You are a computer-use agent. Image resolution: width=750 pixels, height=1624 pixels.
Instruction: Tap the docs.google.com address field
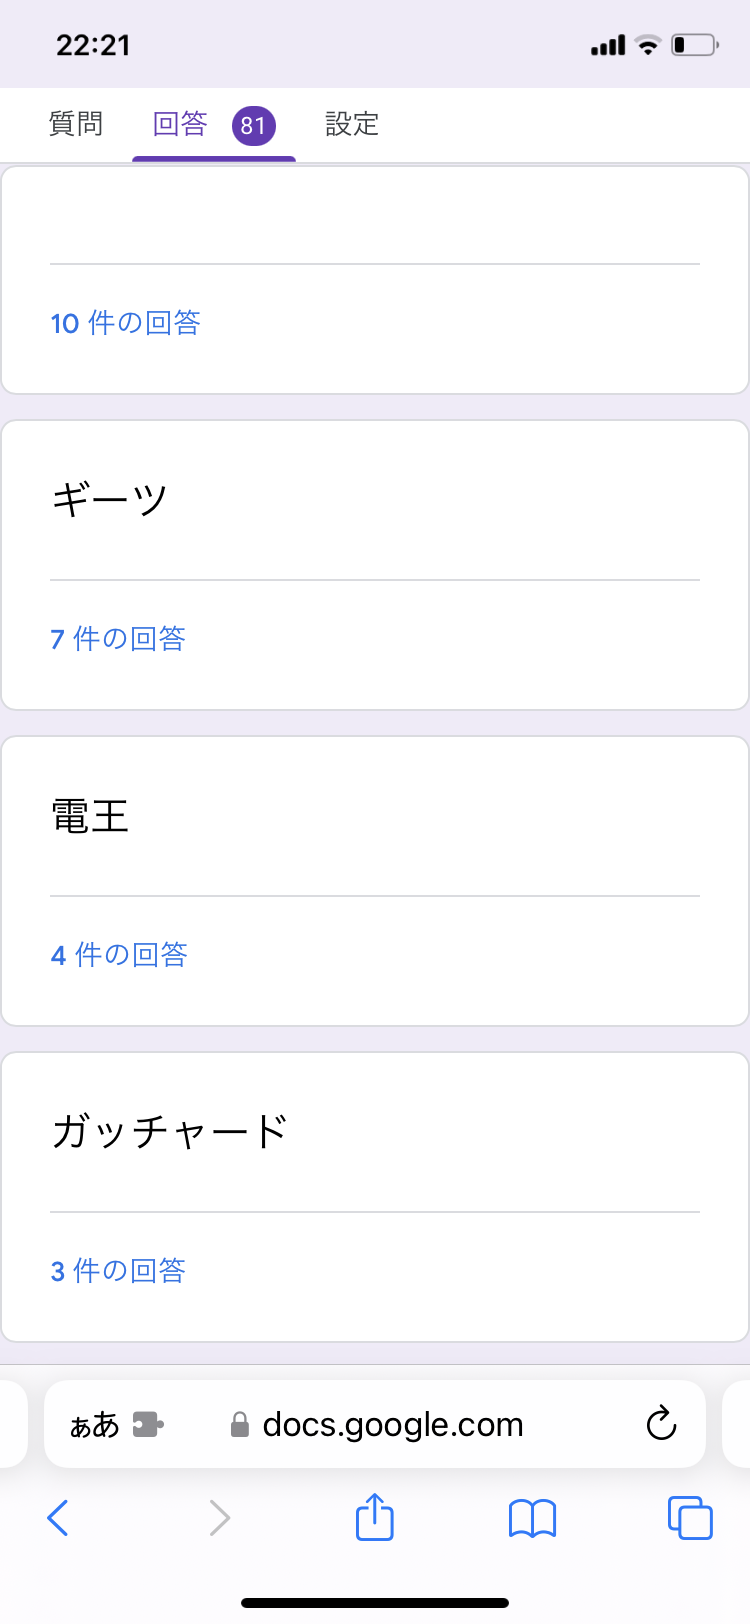[392, 1424]
